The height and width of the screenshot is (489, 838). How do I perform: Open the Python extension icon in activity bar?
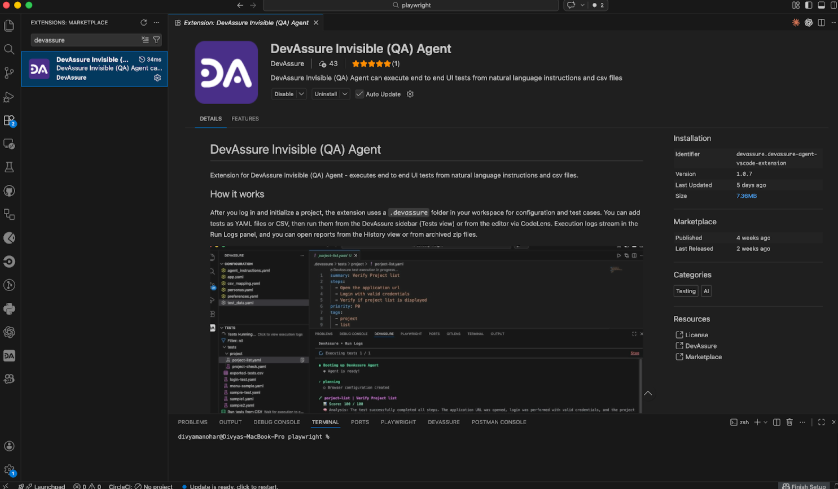pos(9,308)
